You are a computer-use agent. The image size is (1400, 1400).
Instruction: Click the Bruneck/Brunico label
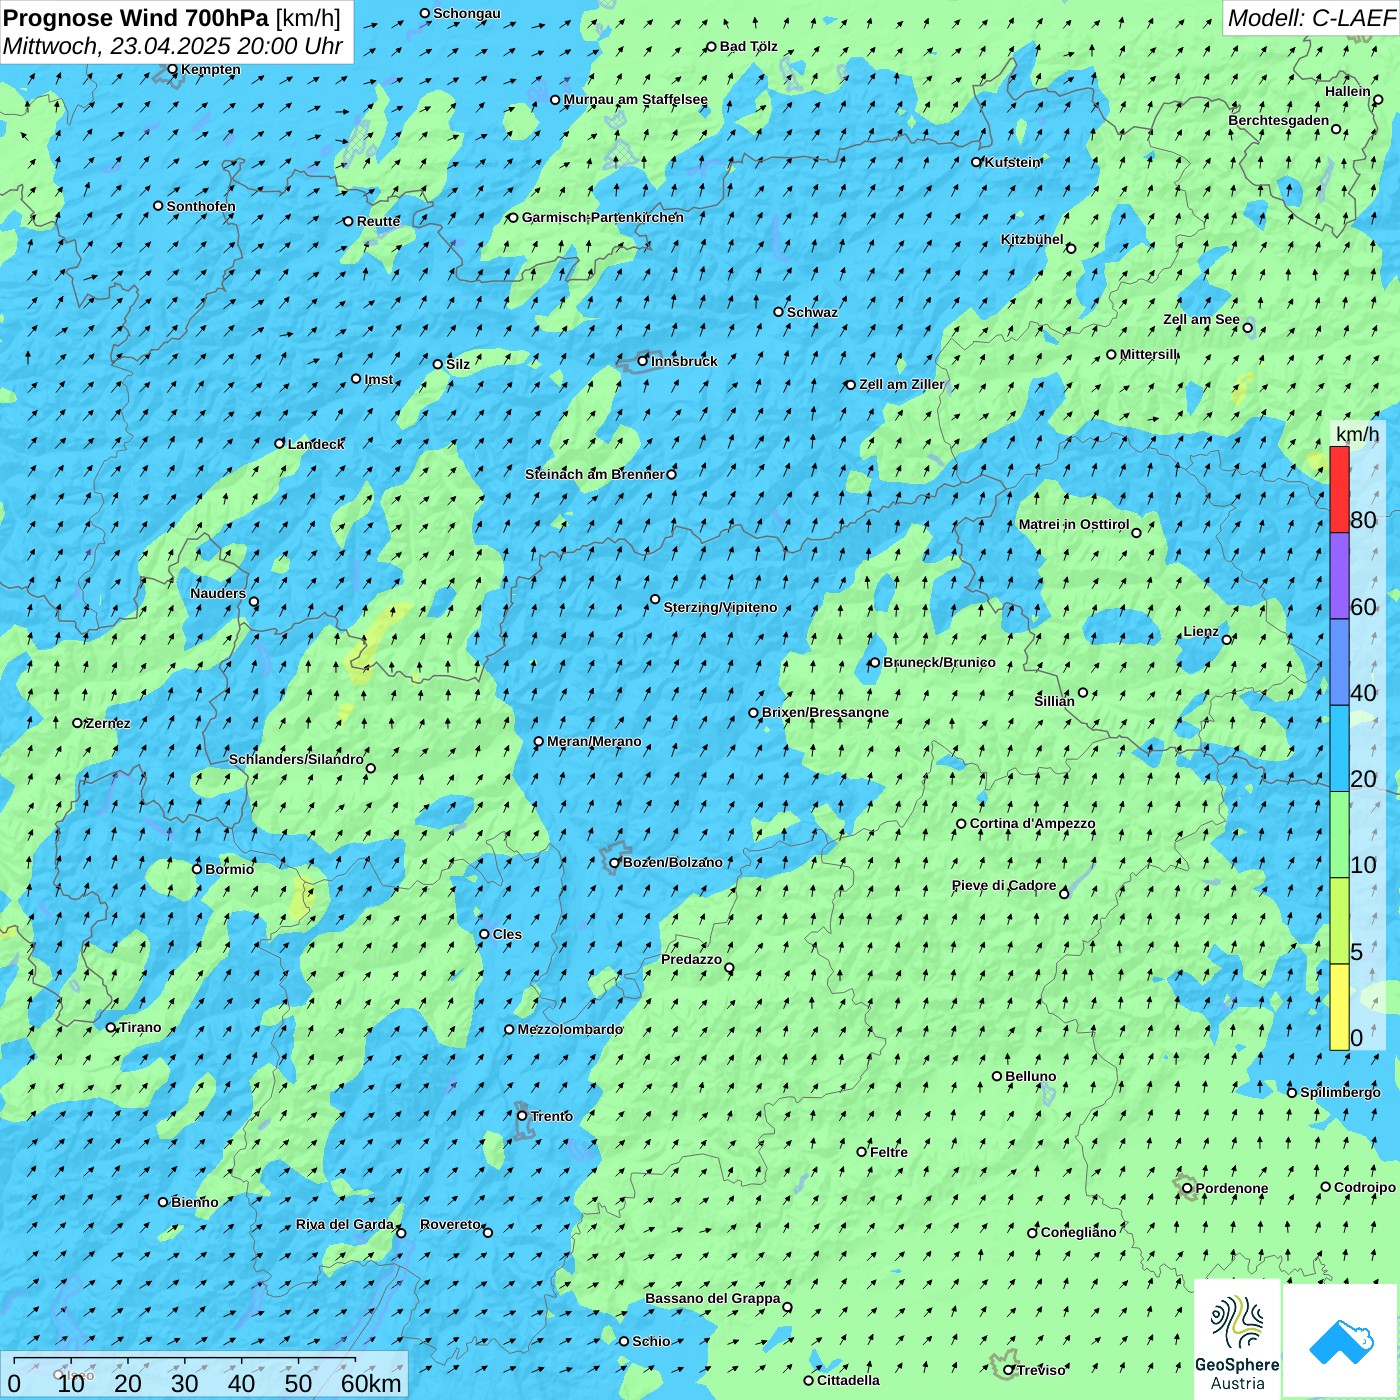[x=939, y=663]
